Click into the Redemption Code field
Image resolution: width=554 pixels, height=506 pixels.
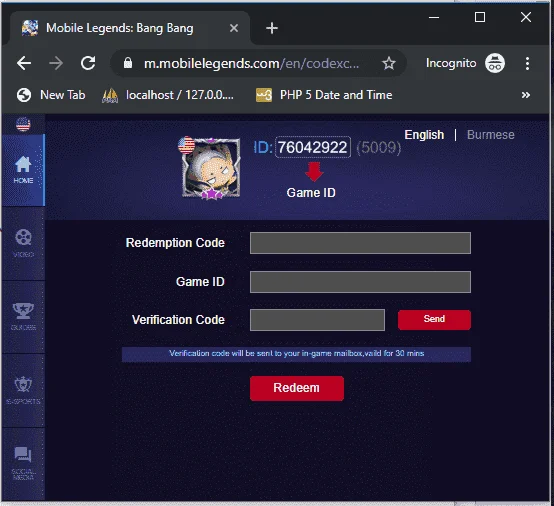[x=360, y=243]
